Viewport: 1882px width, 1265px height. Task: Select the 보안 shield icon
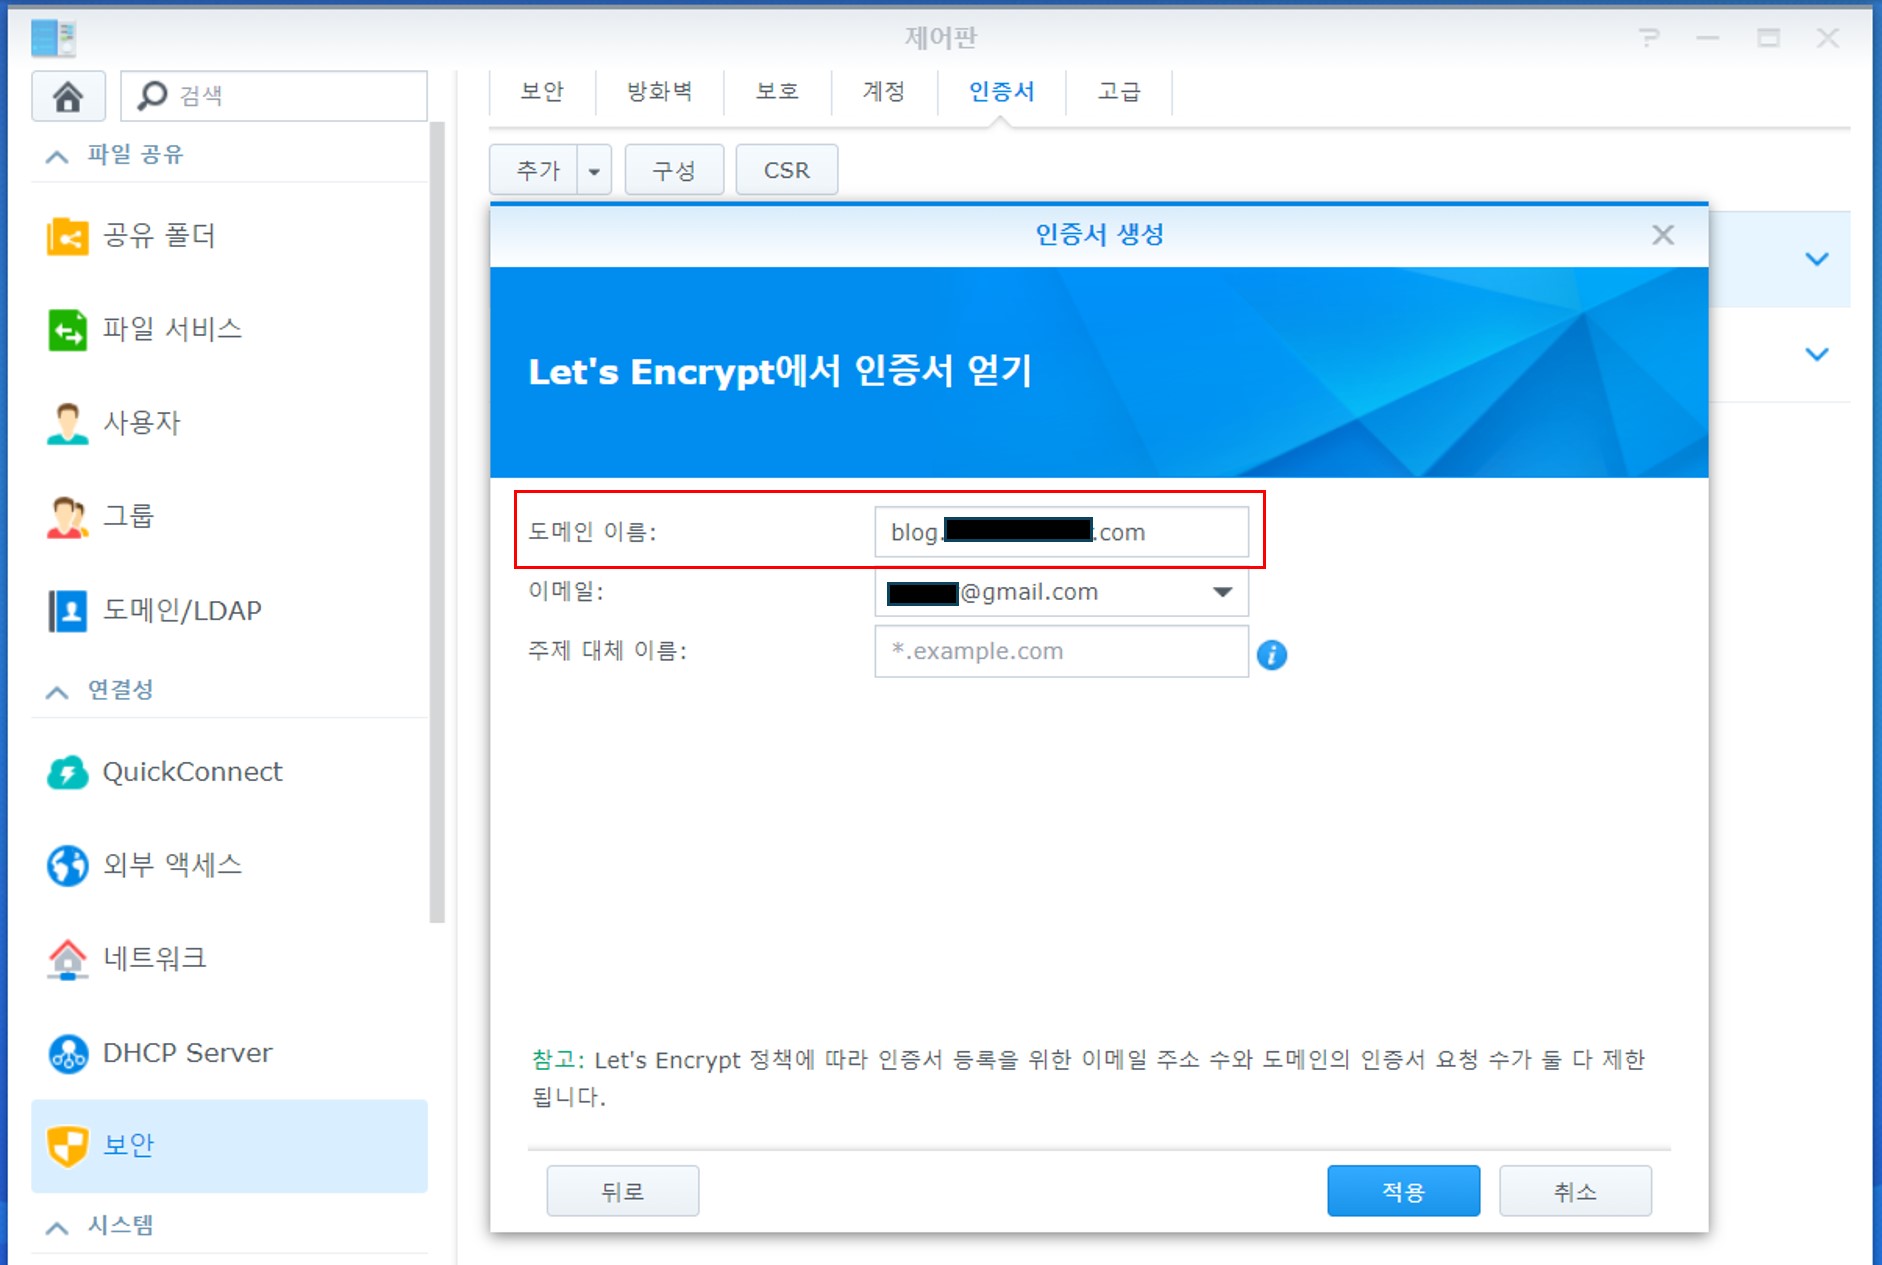68,1145
